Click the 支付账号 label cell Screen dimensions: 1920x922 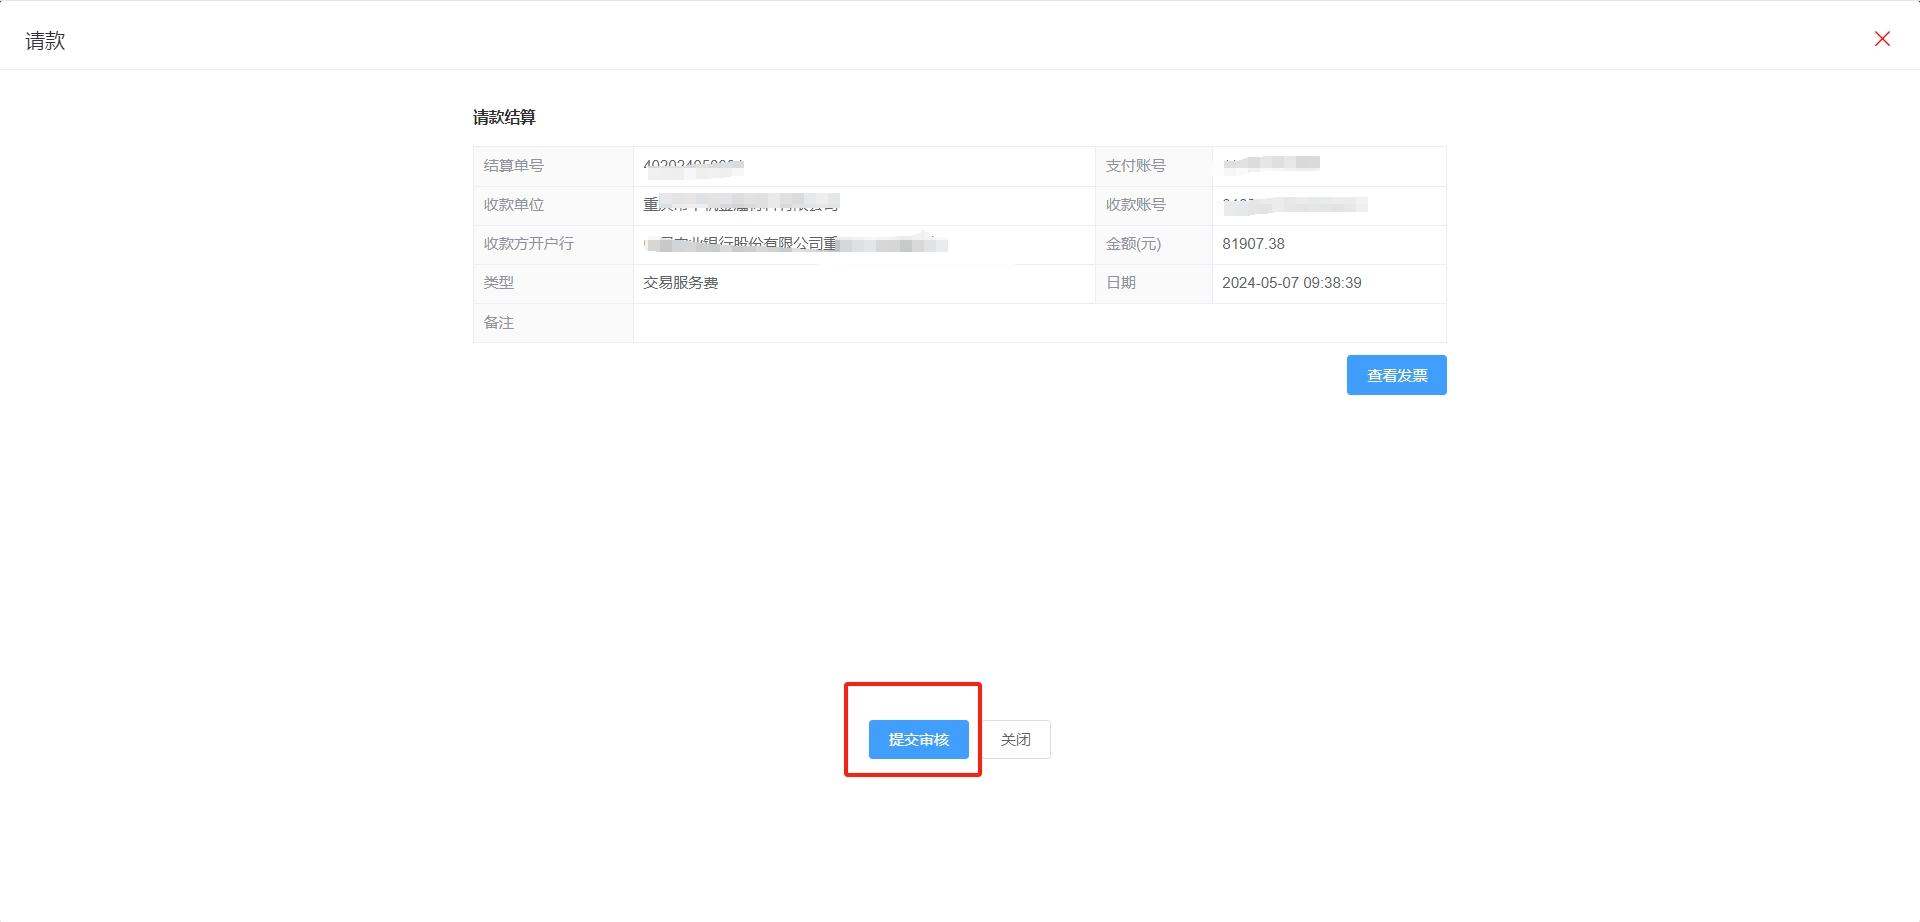tap(1135, 166)
